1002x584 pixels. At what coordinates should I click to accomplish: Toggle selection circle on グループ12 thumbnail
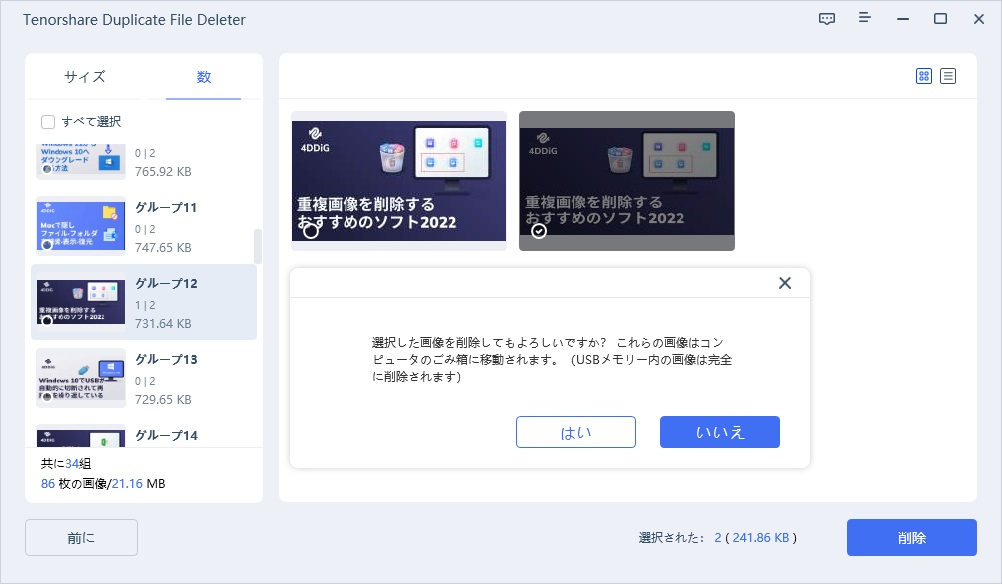click(46, 321)
